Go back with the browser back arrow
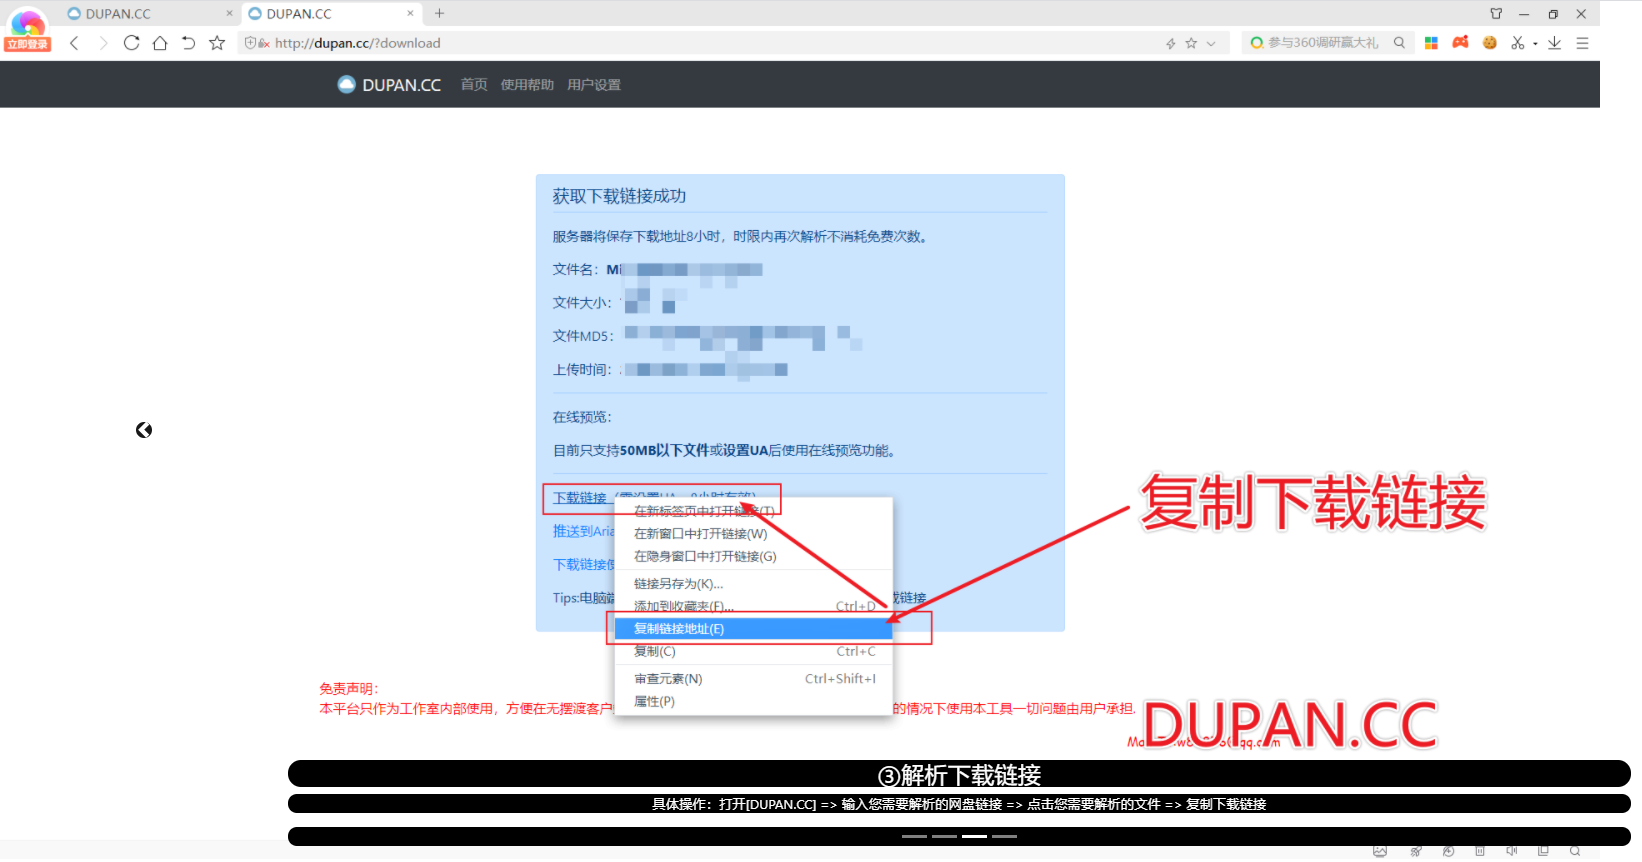The image size is (1642, 862). pos(74,43)
